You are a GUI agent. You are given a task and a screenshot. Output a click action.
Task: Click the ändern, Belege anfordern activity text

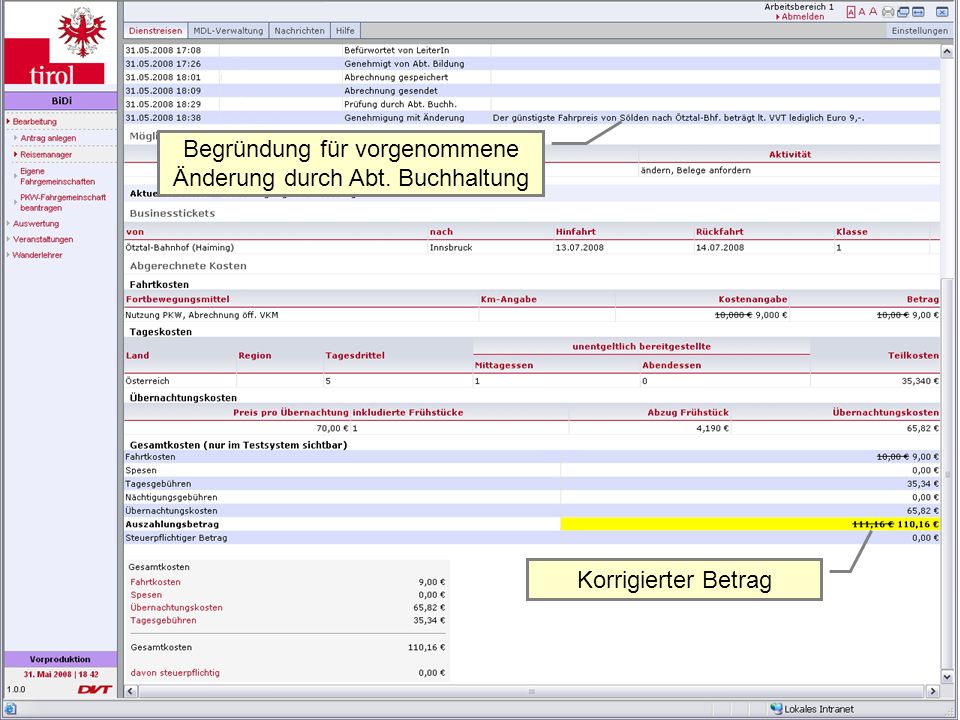pyautogui.click(x=696, y=170)
